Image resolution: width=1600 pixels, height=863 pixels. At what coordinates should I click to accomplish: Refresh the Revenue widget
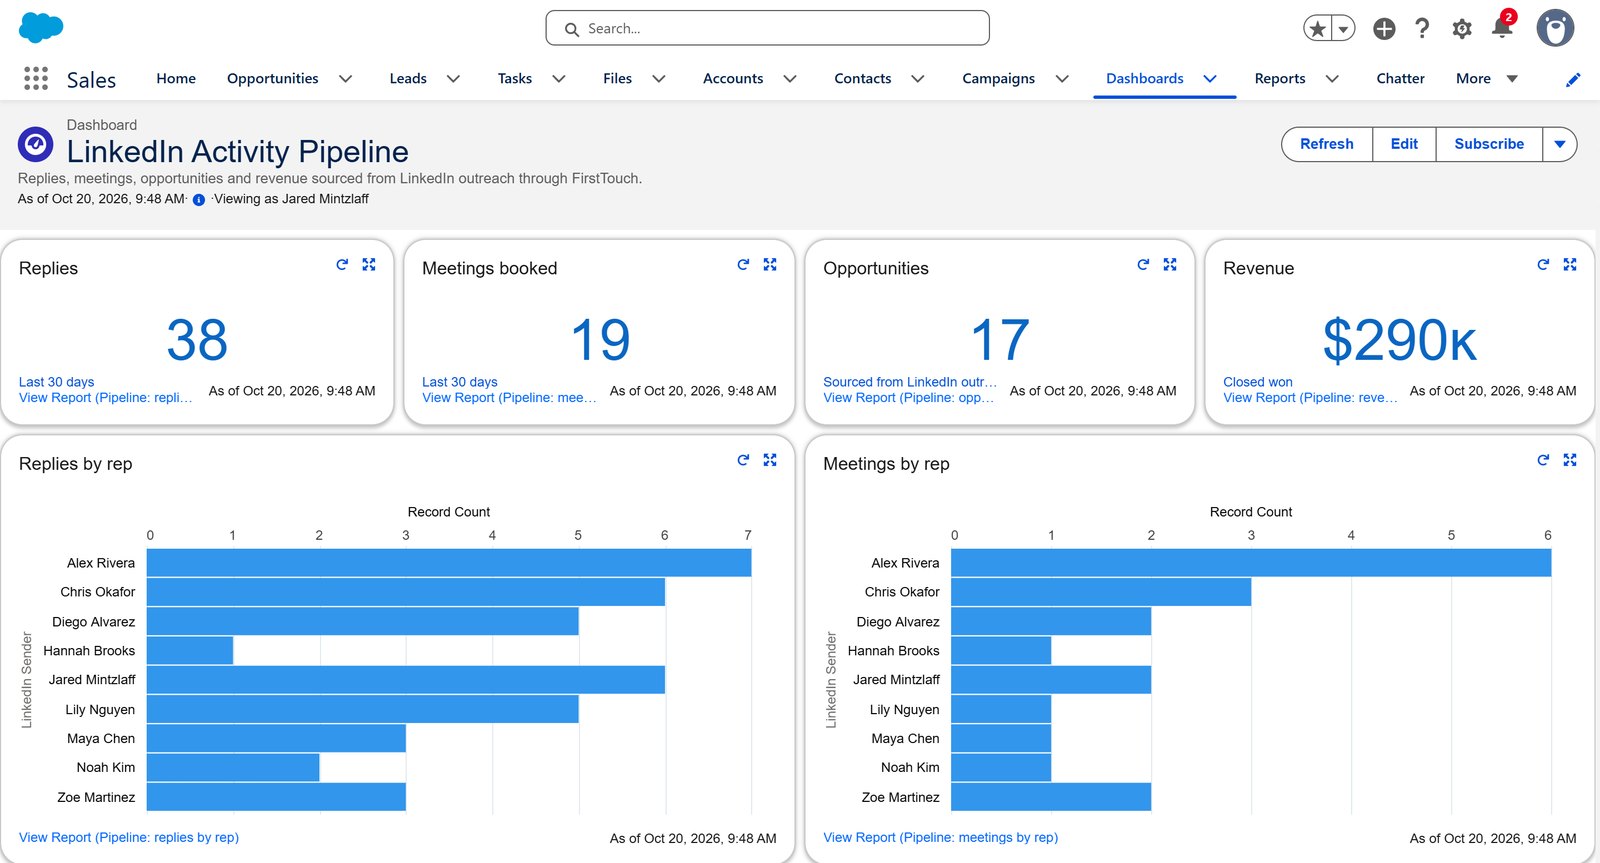[x=1543, y=264]
